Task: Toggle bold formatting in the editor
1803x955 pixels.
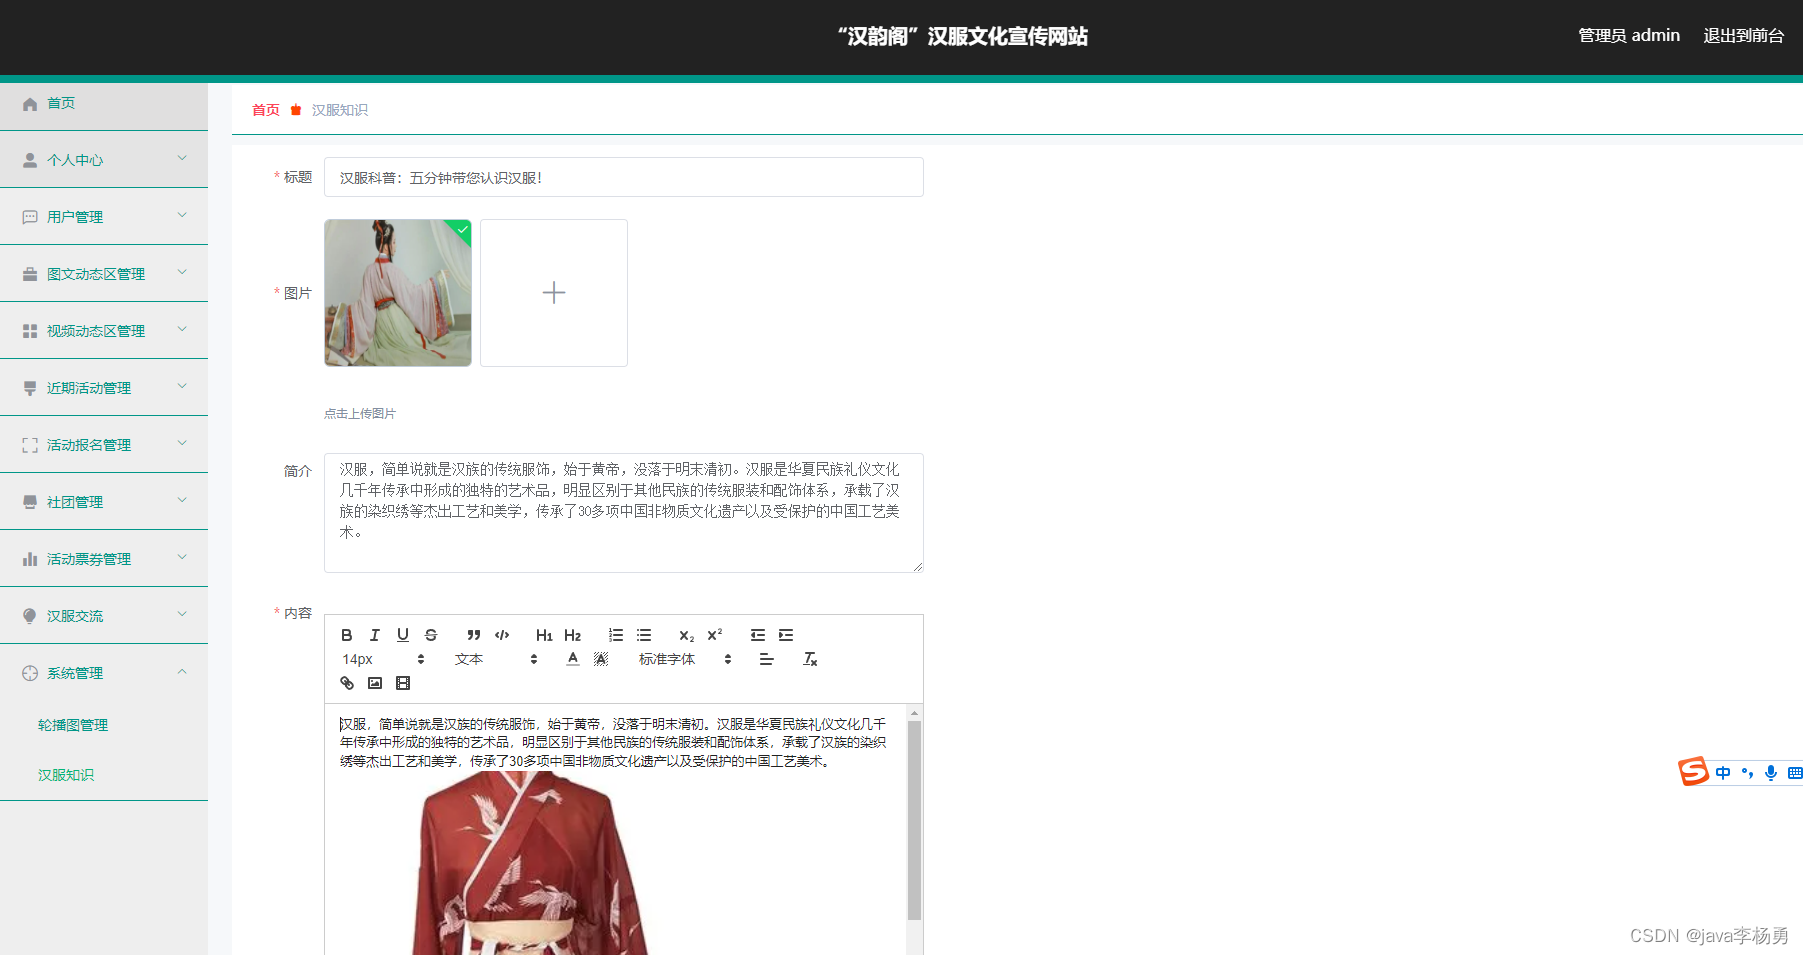Action: [x=347, y=635]
